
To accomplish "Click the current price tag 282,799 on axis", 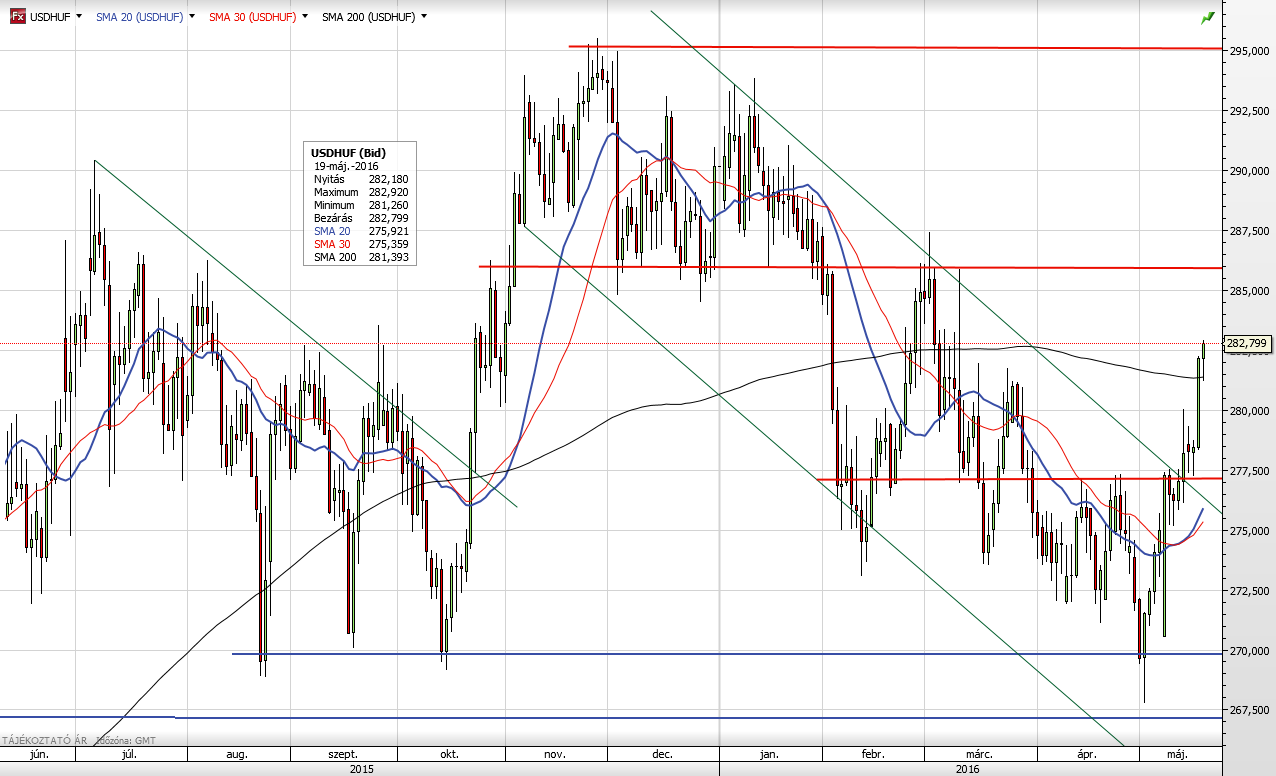I will (x=1248, y=343).
